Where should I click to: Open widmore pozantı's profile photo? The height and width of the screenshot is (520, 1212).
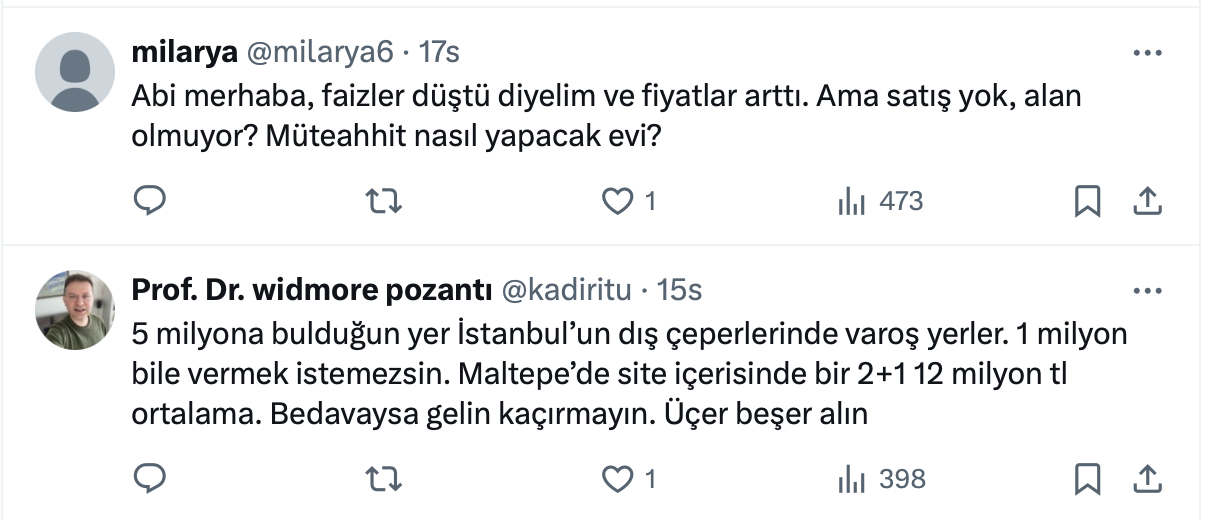75,309
